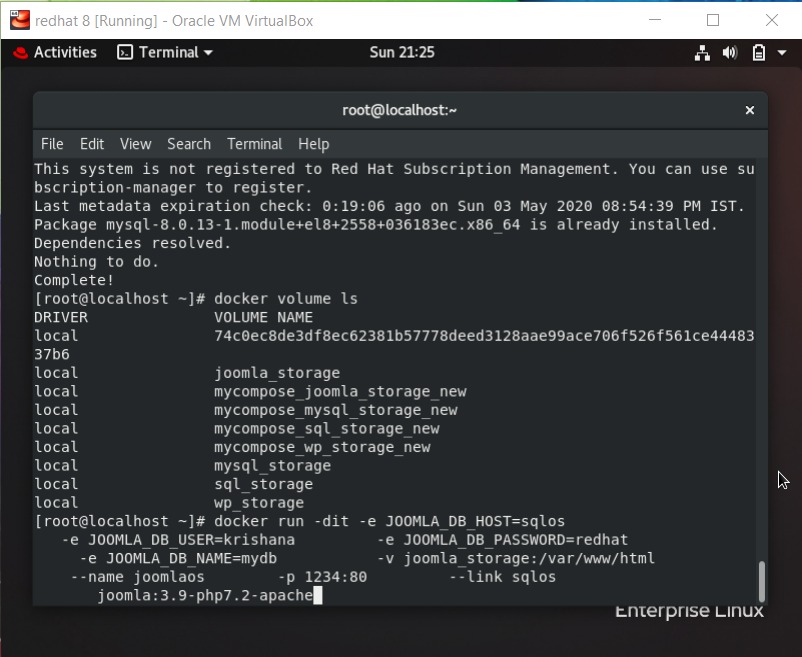Click the long hash volume name starting 74c0ec8d
The width and height of the screenshot is (802, 657).
click(x=484, y=336)
